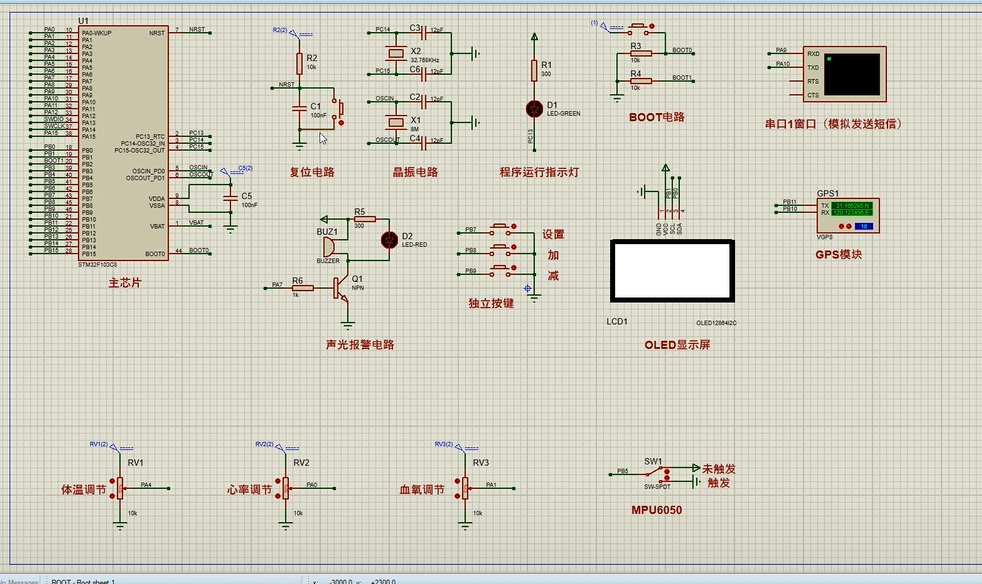The height and width of the screenshot is (584, 982).
Task: Select capacitor C1 in the reset circuit
Action: click(299, 108)
